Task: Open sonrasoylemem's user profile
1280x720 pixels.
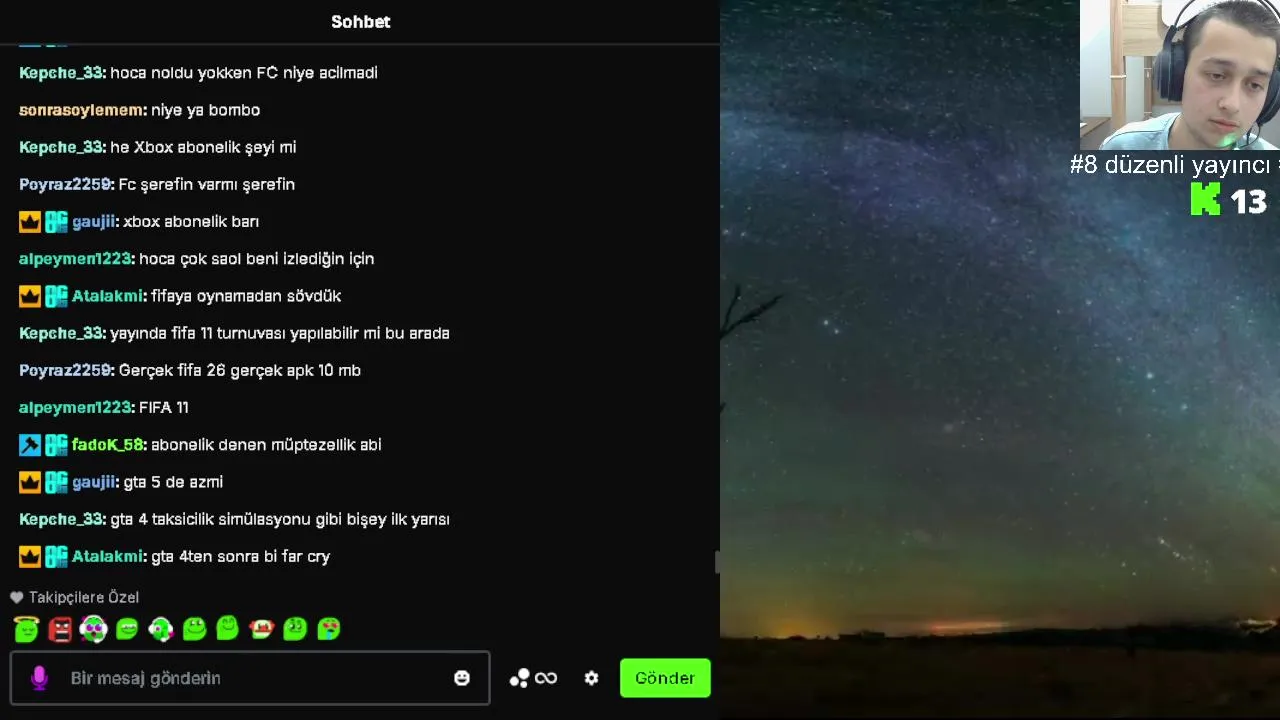Action: pos(83,110)
